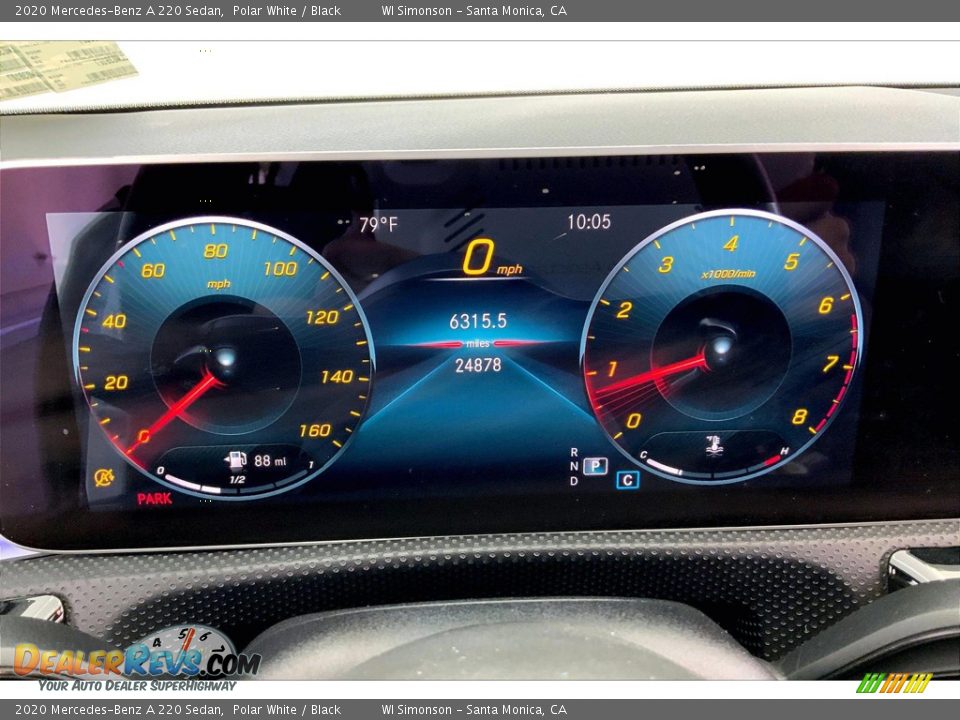Click the clock showing 10:05

[589, 222]
